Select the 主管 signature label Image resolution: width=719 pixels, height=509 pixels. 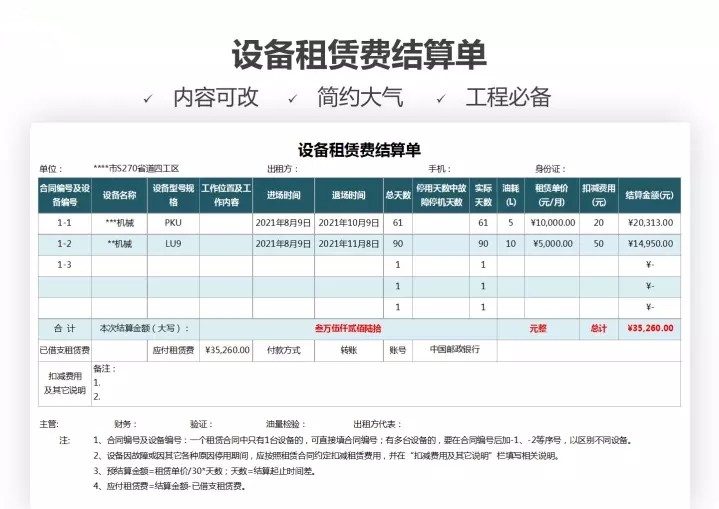coord(49,425)
